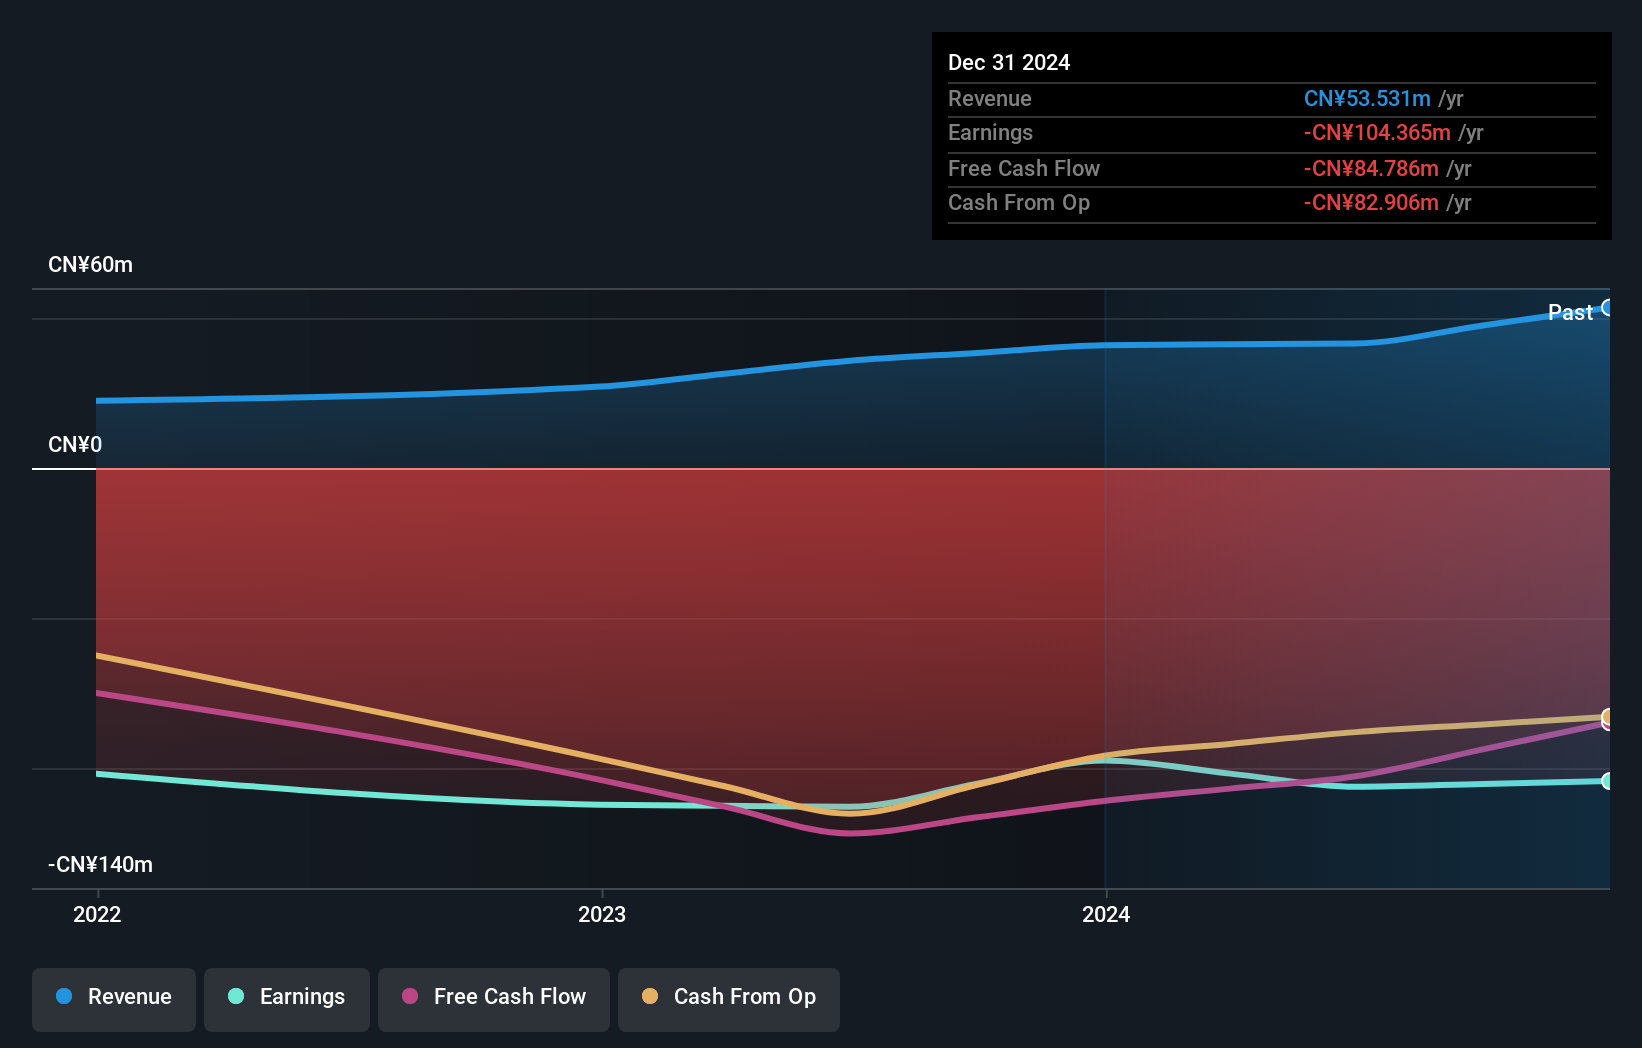The width and height of the screenshot is (1642, 1048).
Task: Click the blue Revenue end-point marker
Action: tap(1607, 308)
